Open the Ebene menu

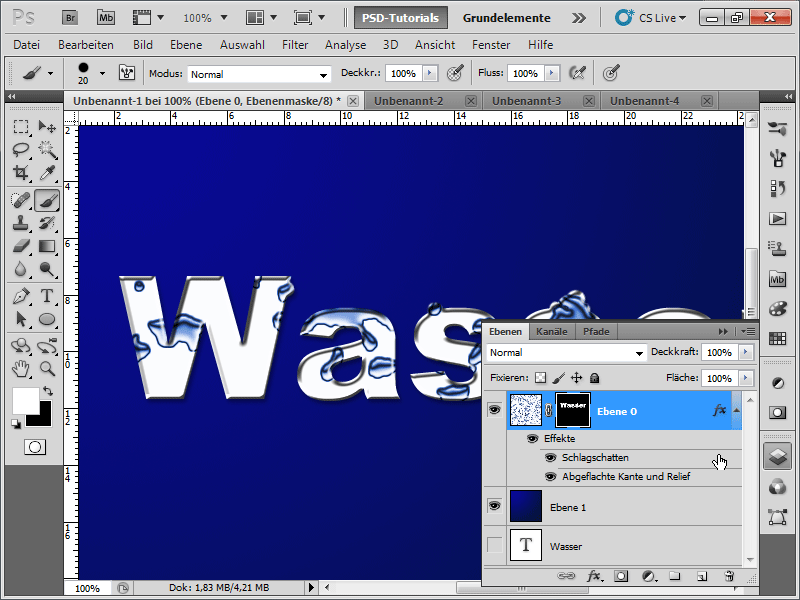tap(186, 45)
